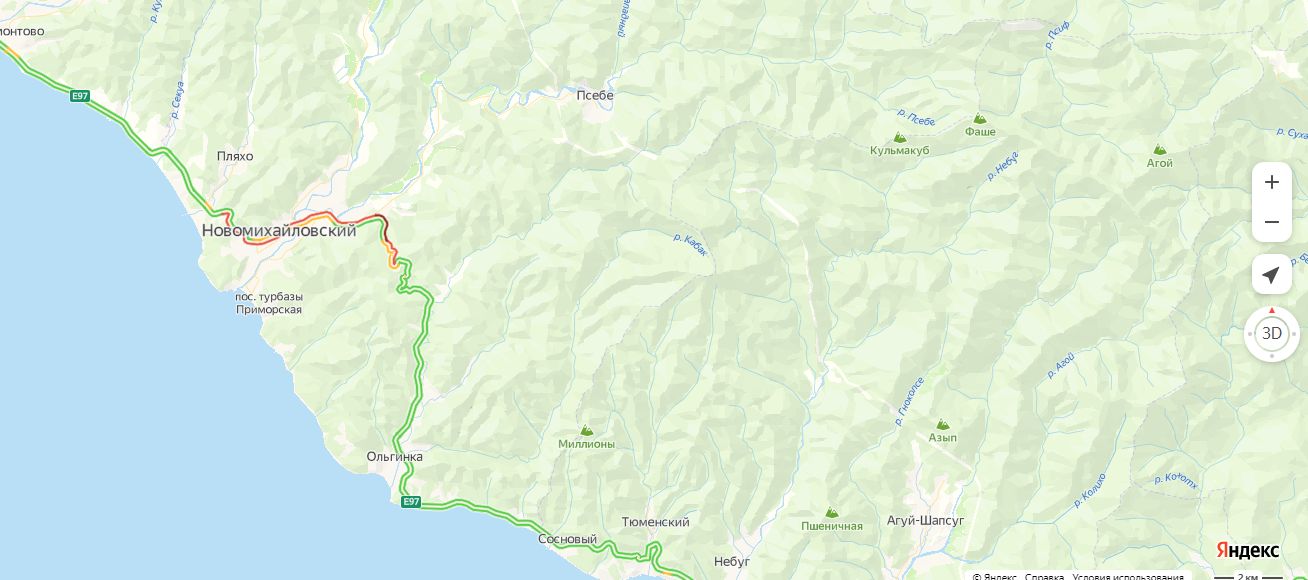Locate me with the geolocation arrow
The width and height of the screenshot is (1308, 580).
(1271, 274)
